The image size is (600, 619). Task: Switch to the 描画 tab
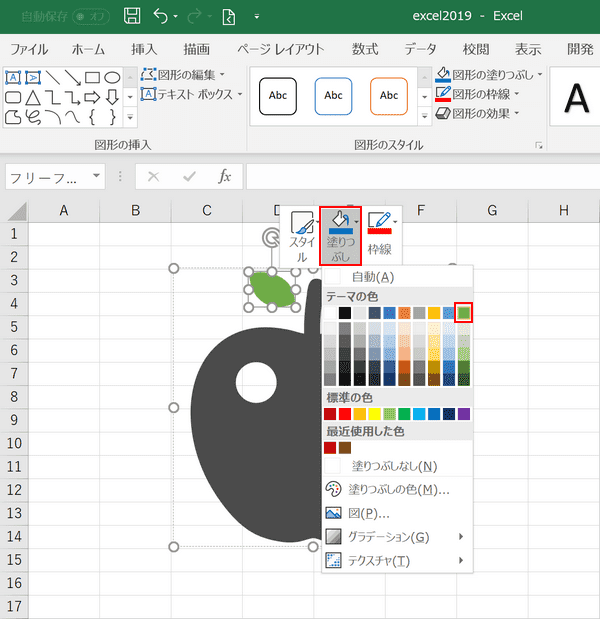[x=197, y=49]
